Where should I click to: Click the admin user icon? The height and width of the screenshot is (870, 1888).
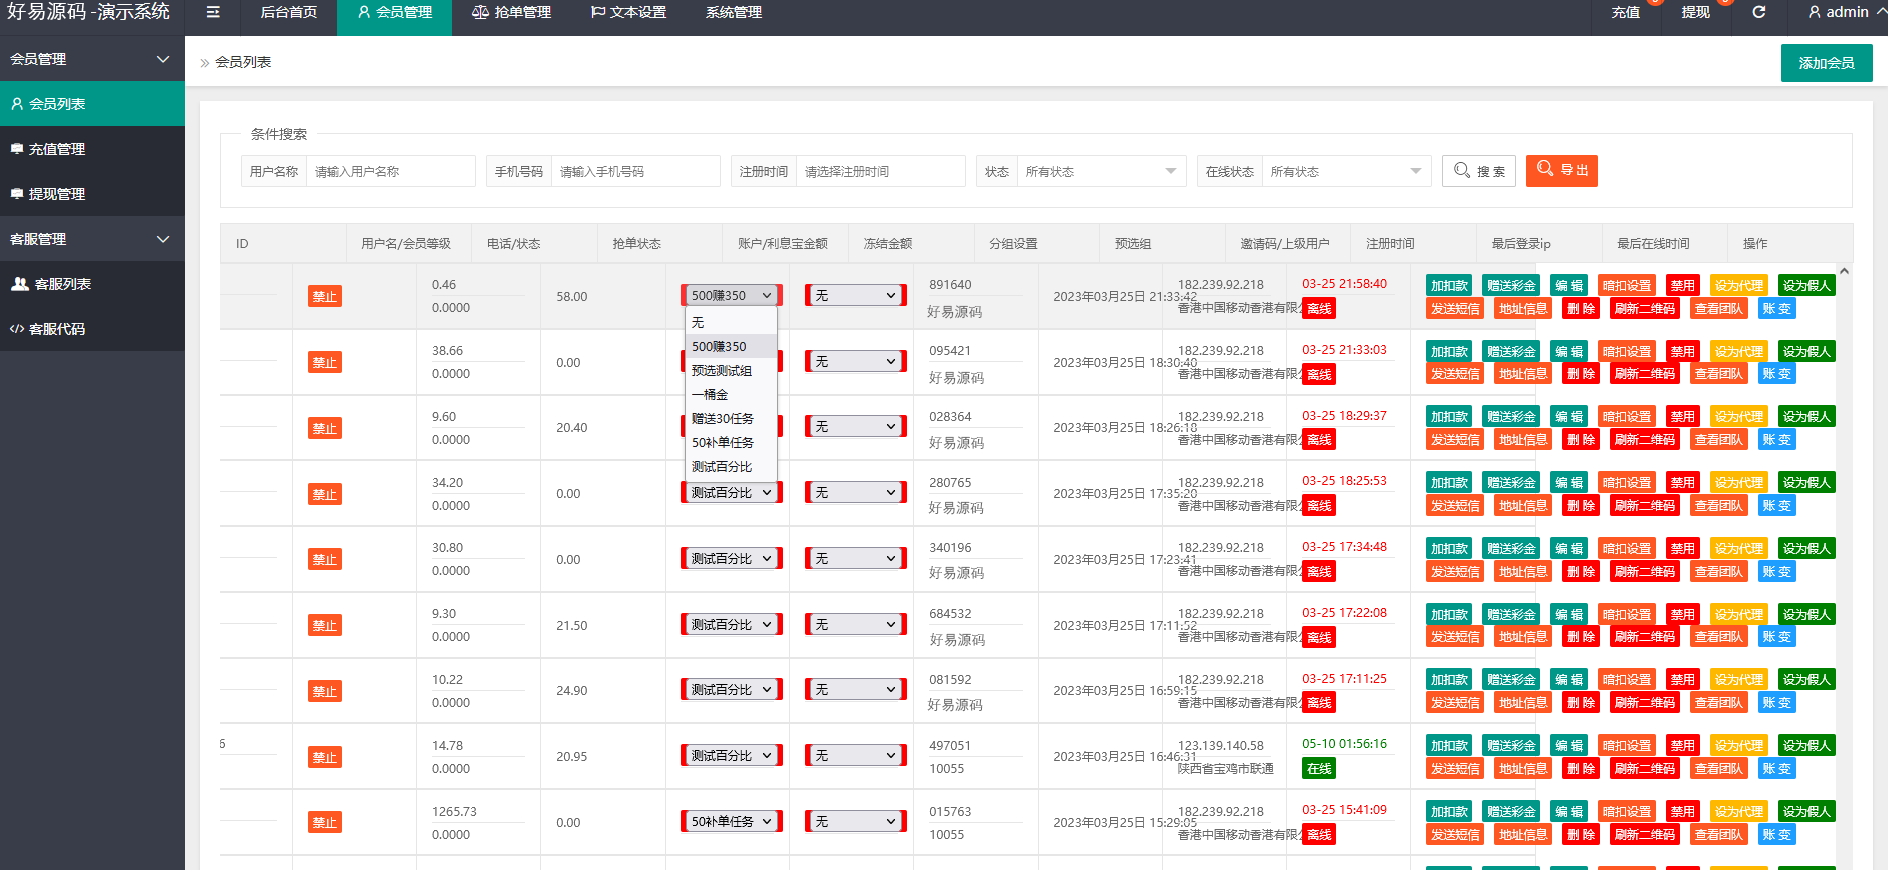[x=1814, y=12]
